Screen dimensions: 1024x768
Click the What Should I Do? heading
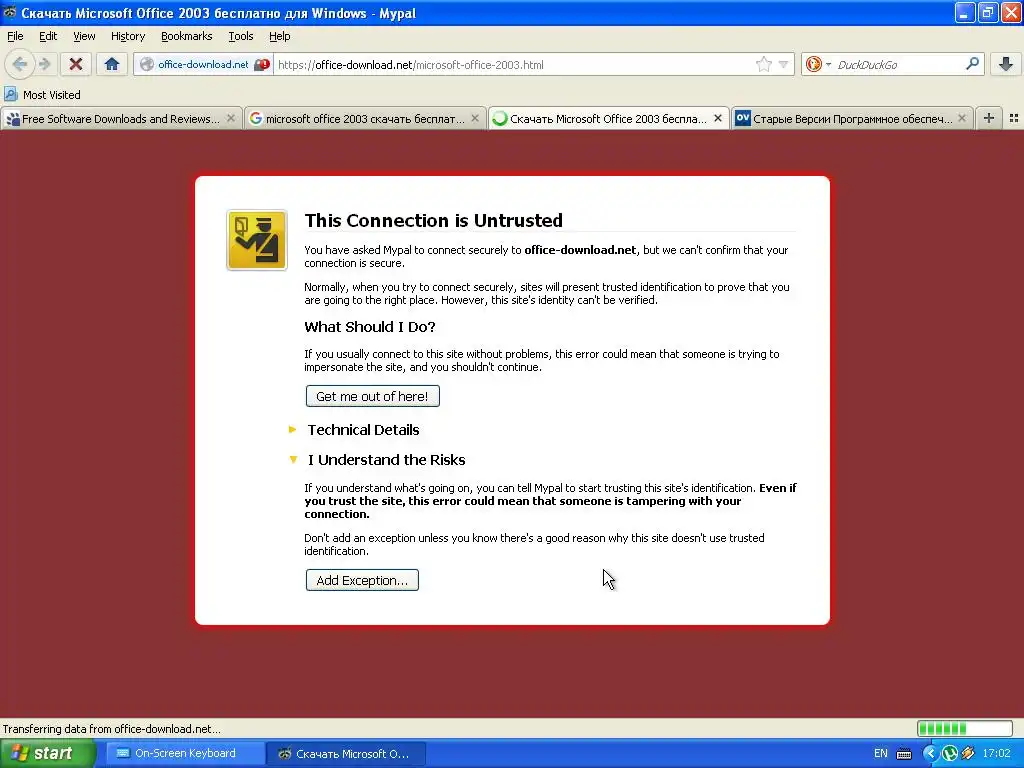click(370, 327)
